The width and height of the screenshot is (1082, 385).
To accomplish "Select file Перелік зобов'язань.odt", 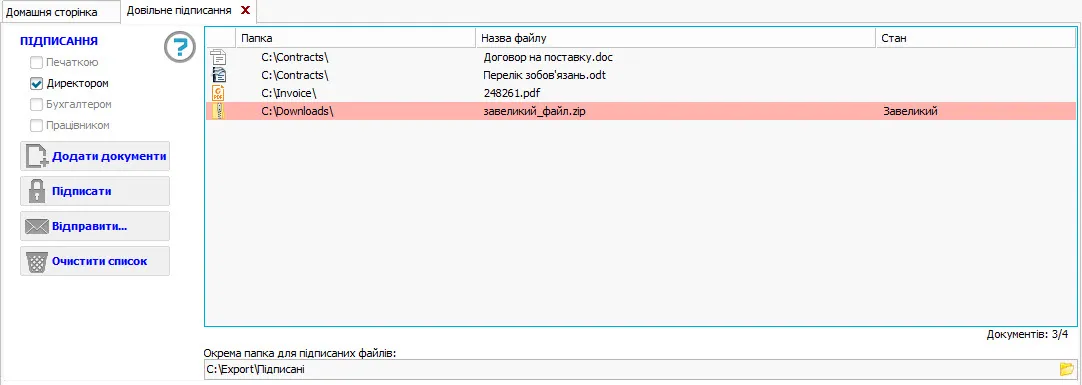I will tap(545, 75).
